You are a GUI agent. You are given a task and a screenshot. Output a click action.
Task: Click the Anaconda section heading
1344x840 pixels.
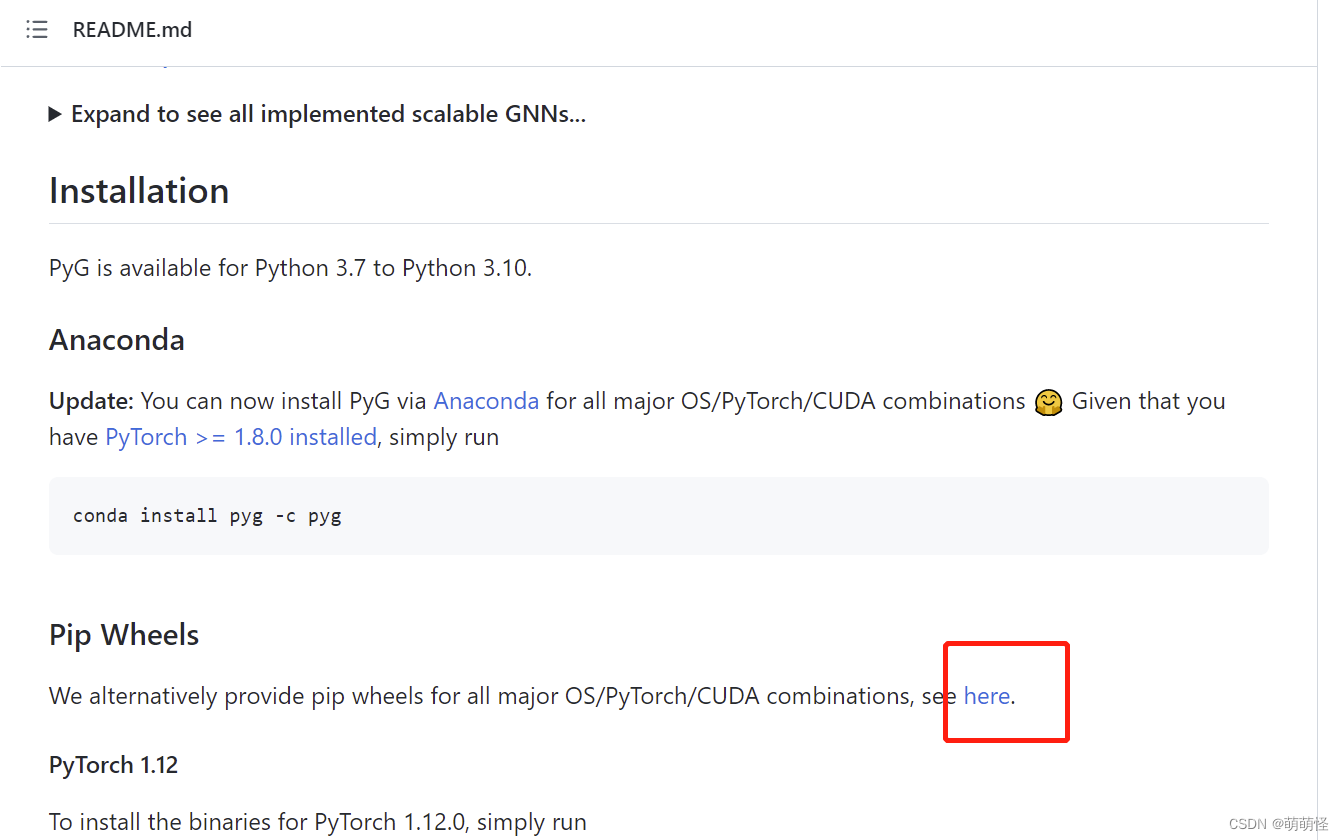(117, 340)
